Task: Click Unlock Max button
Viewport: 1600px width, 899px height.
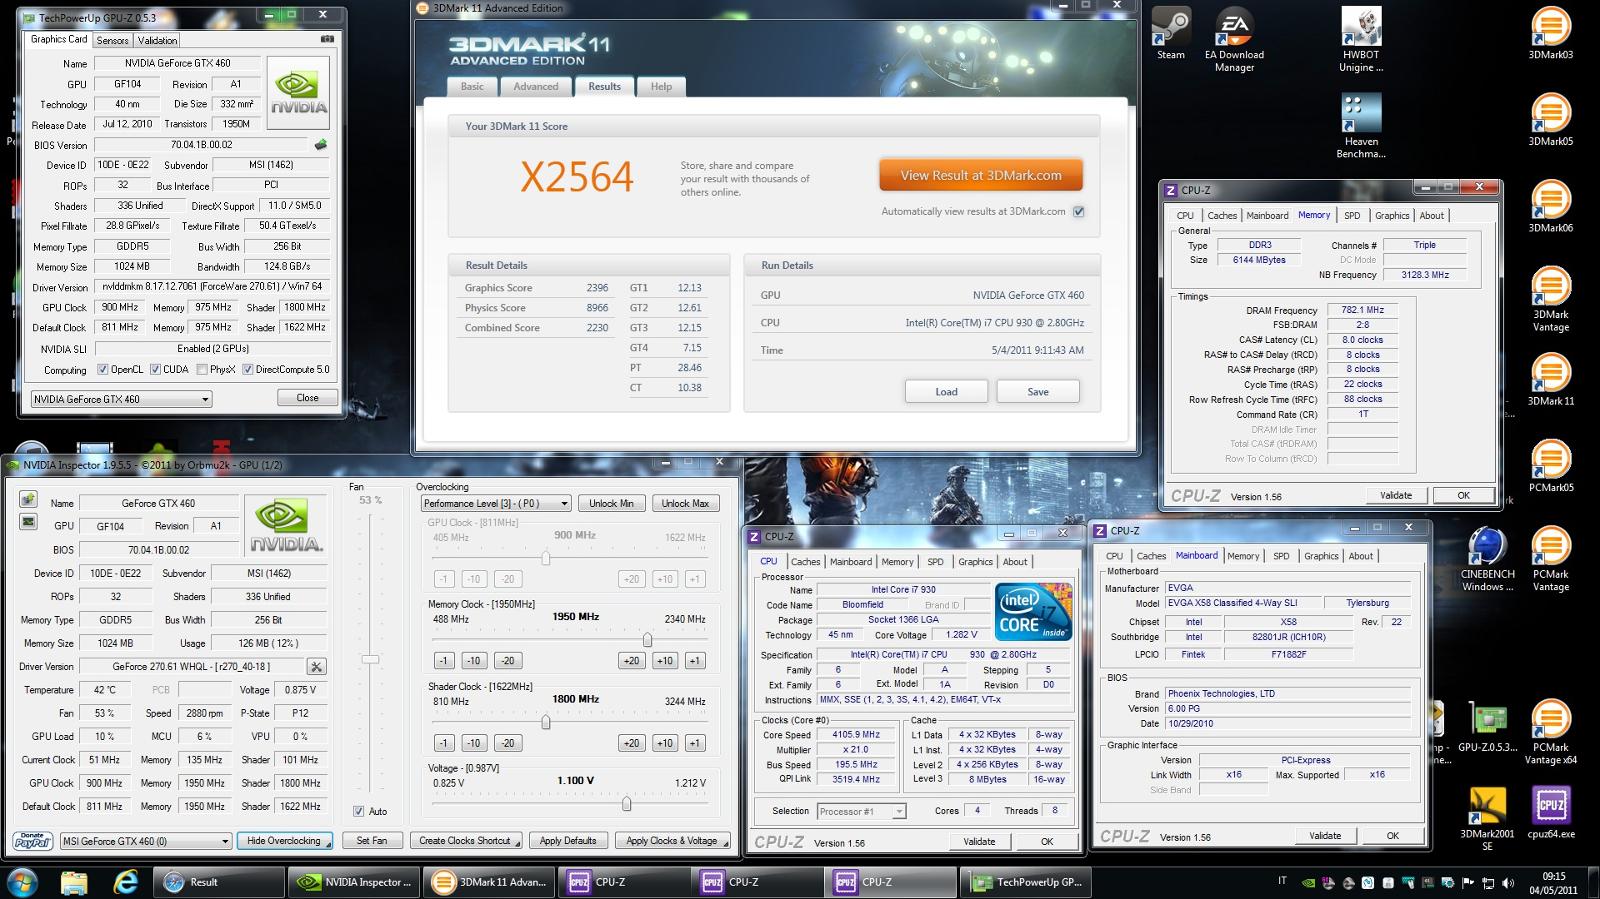Action: pyautogui.click(x=685, y=503)
